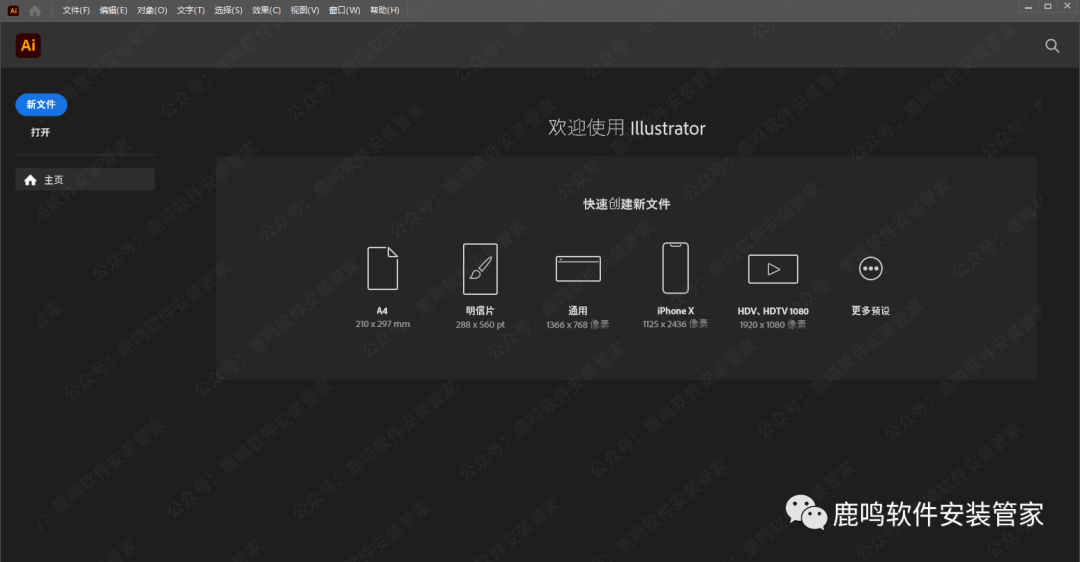The width and height of the screenshot is (1080, 562).
Task: Click the 1125 x 2436 像素 size text
Action: 675,324
